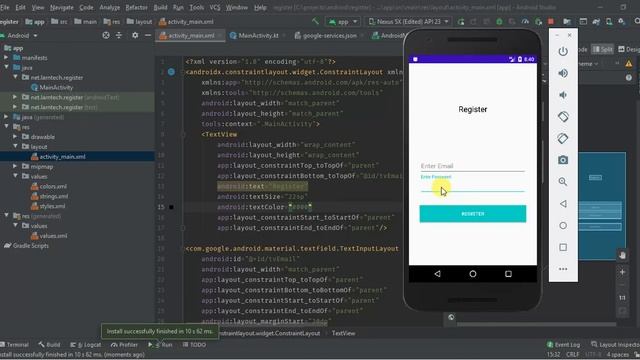Select the activity_main.xml editor tab

(191, 36)
